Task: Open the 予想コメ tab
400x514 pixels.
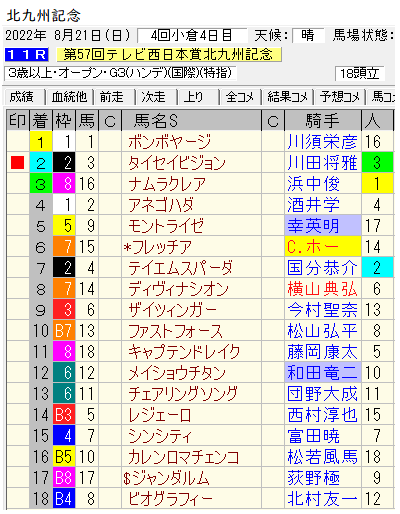Action: [x=340, y=97]
